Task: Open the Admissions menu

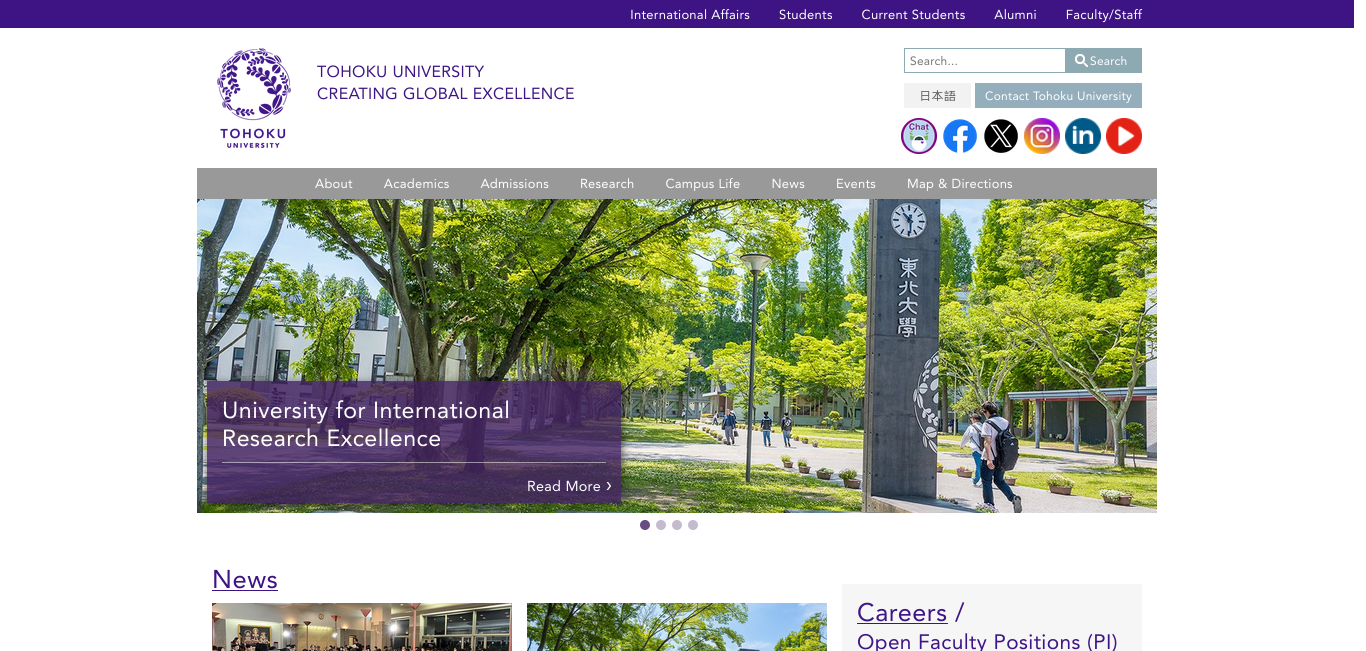Action: pyautogui.click(x=515, y=184)
